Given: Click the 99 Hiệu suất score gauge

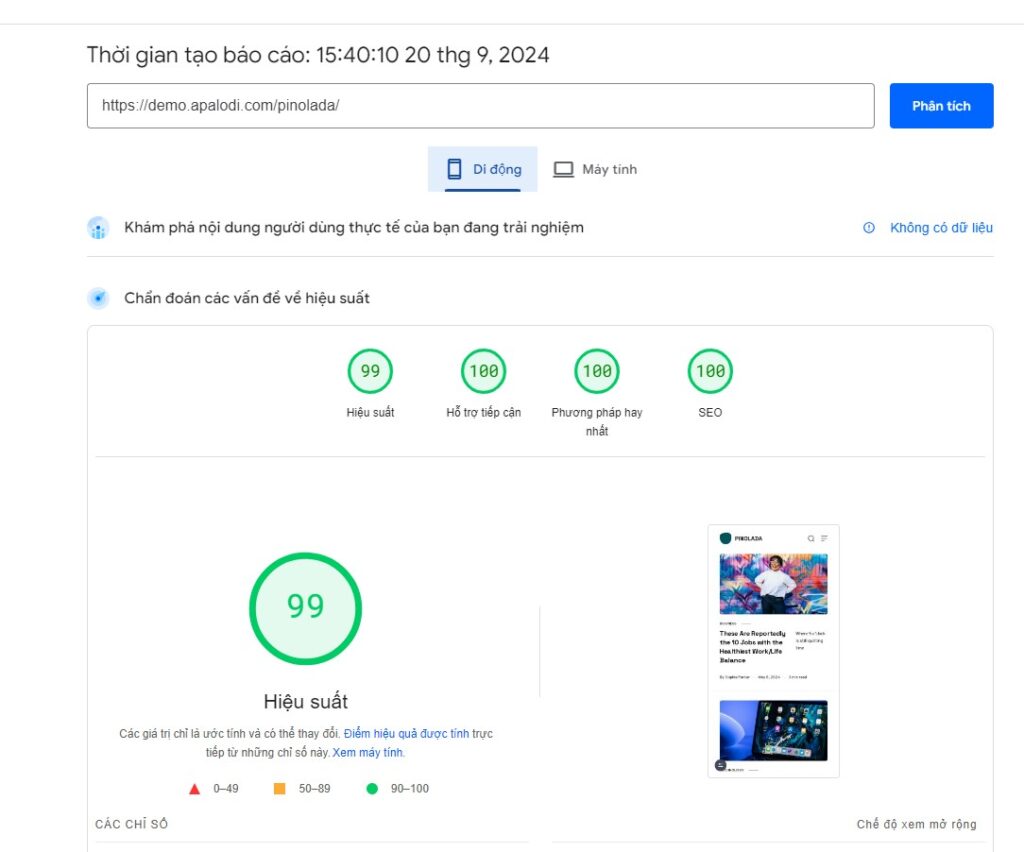Looking at the screenshot, I should [x=370, y=370].
